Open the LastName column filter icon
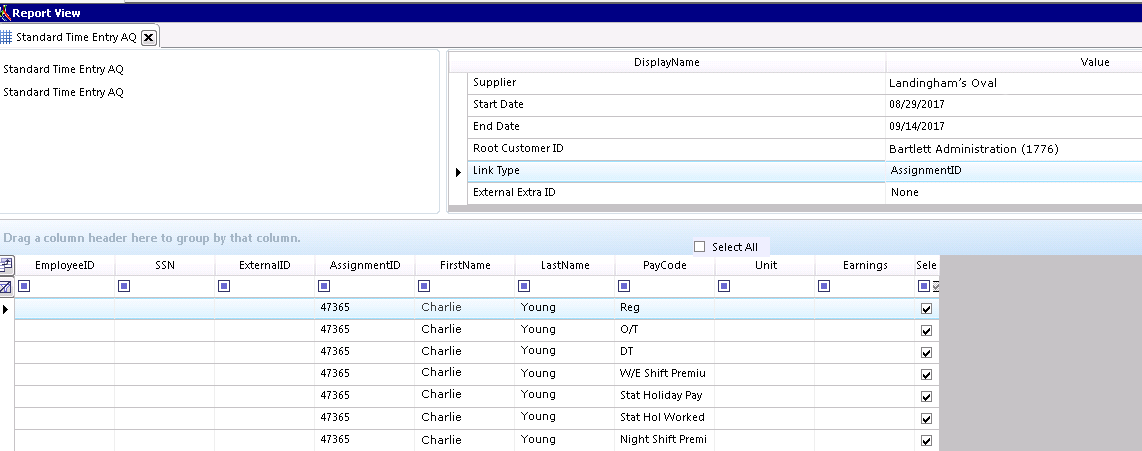The image size is (1142, 451). point(524,286)
